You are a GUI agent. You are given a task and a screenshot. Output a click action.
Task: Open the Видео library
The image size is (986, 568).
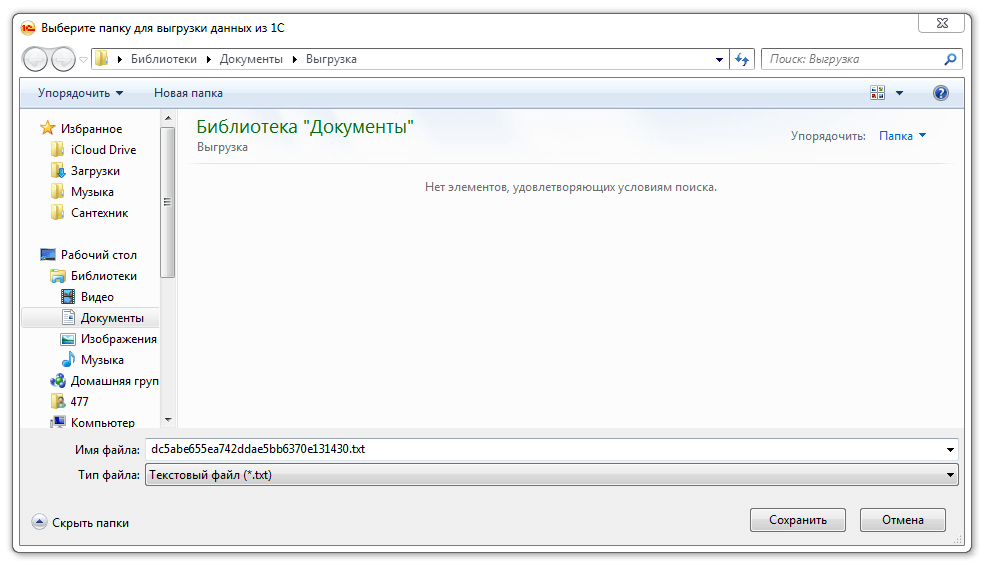point(97,297)
